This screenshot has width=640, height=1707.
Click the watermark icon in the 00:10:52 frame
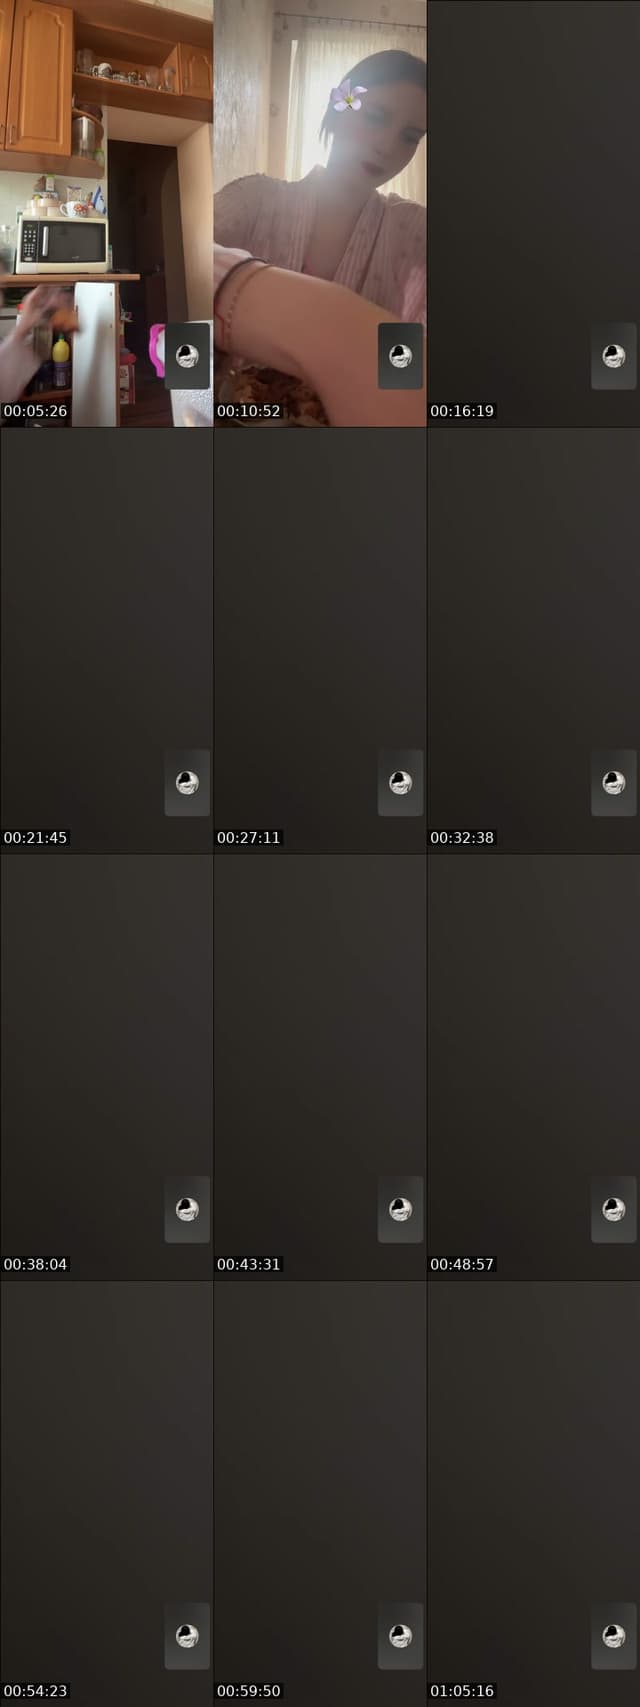click(x=400, y=356)
